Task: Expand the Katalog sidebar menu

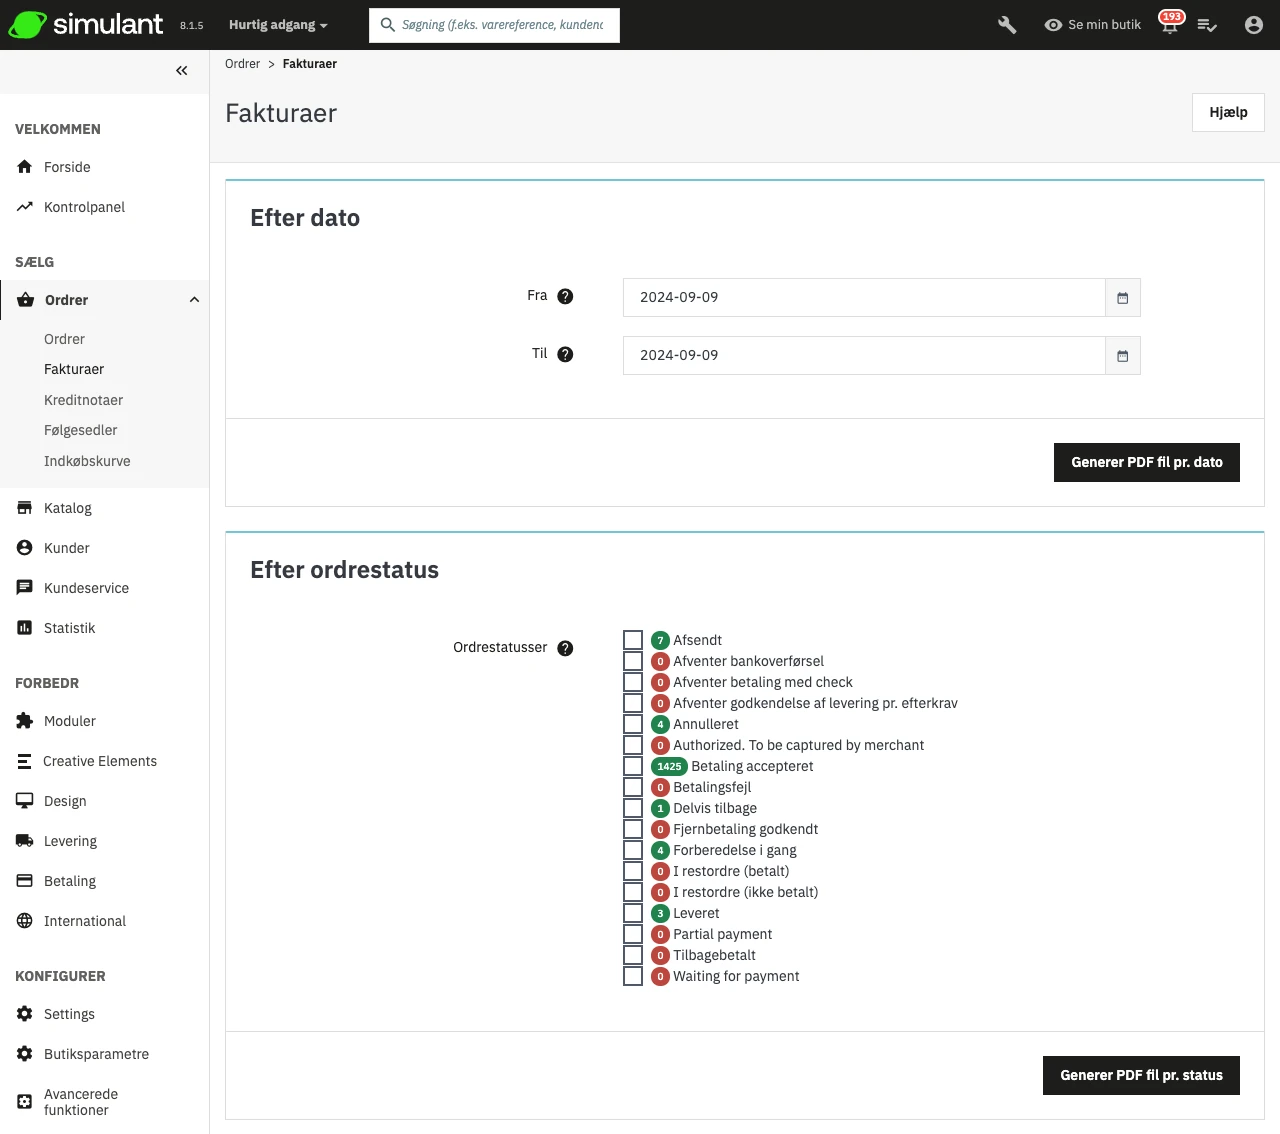Action: click(68, 508)
